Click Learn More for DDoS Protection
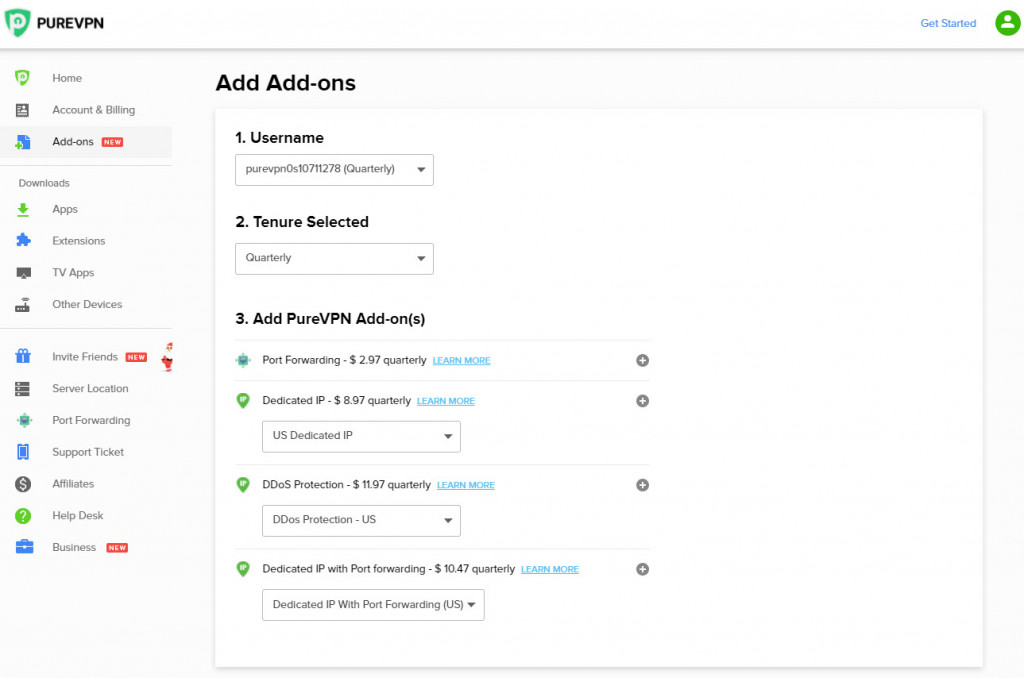 pos(466,485)
